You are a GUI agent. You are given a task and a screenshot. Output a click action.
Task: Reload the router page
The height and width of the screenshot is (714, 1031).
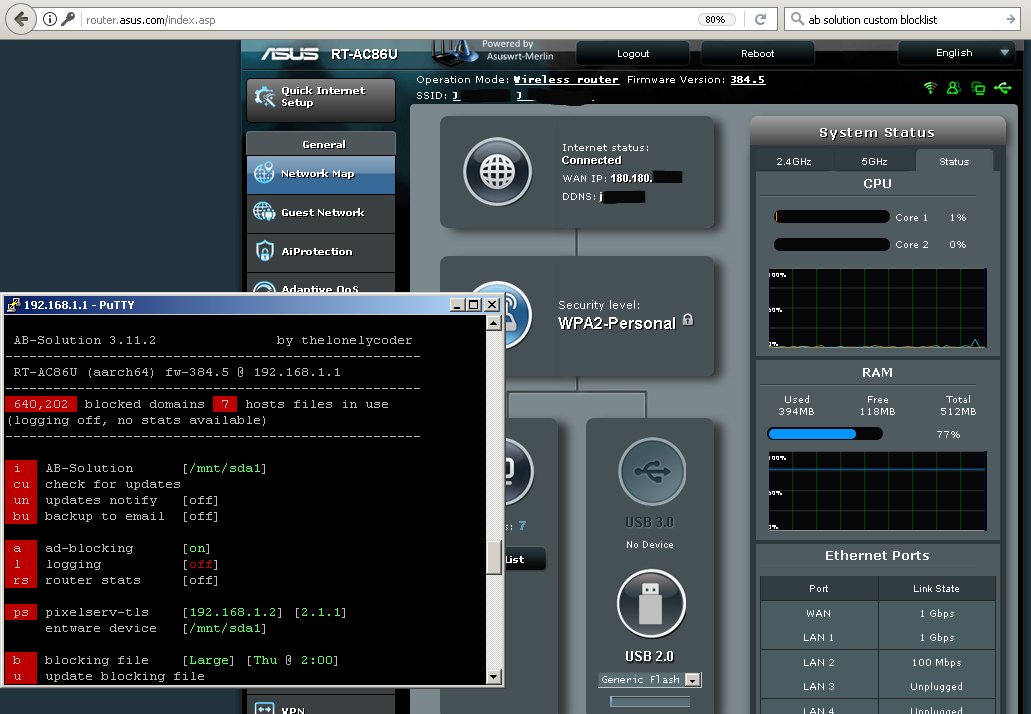click(x=760, y=19)
